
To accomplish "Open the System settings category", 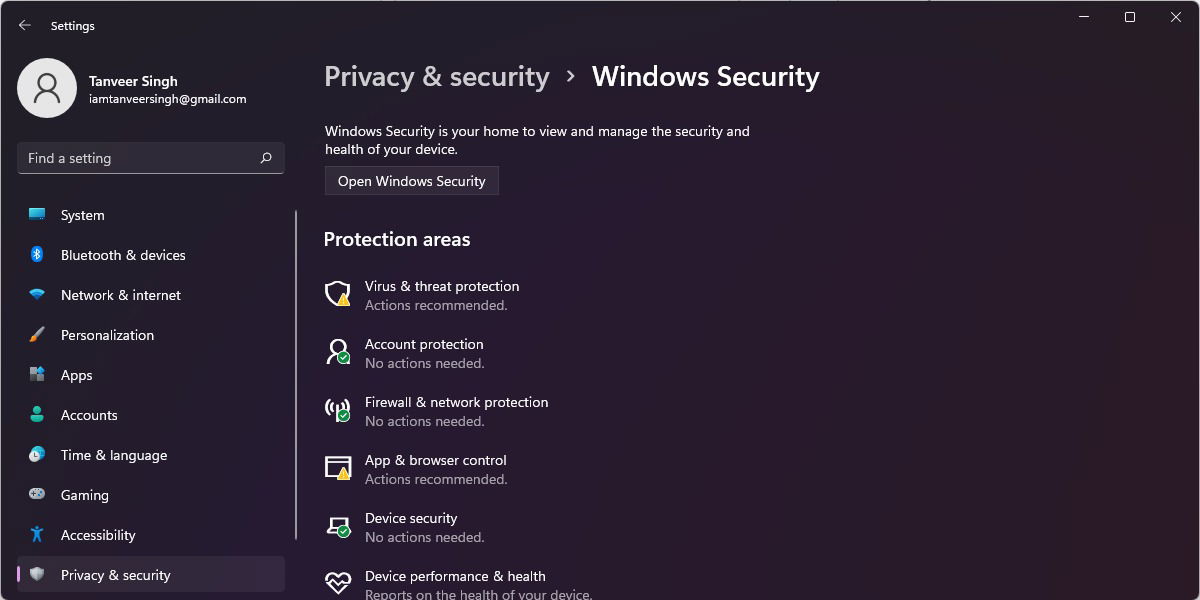I will click(x=151, y=215).
